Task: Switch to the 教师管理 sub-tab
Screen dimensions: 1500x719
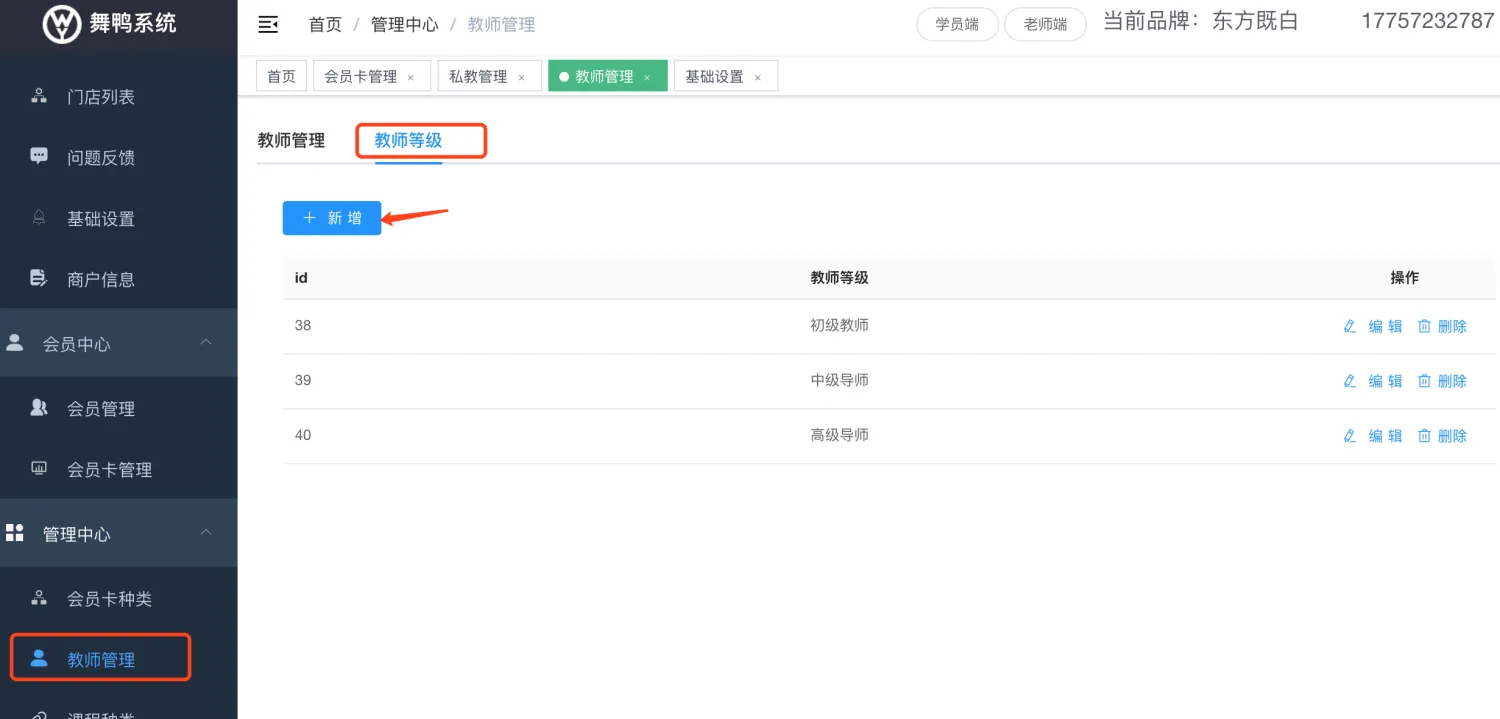Action: pos(291,141)
